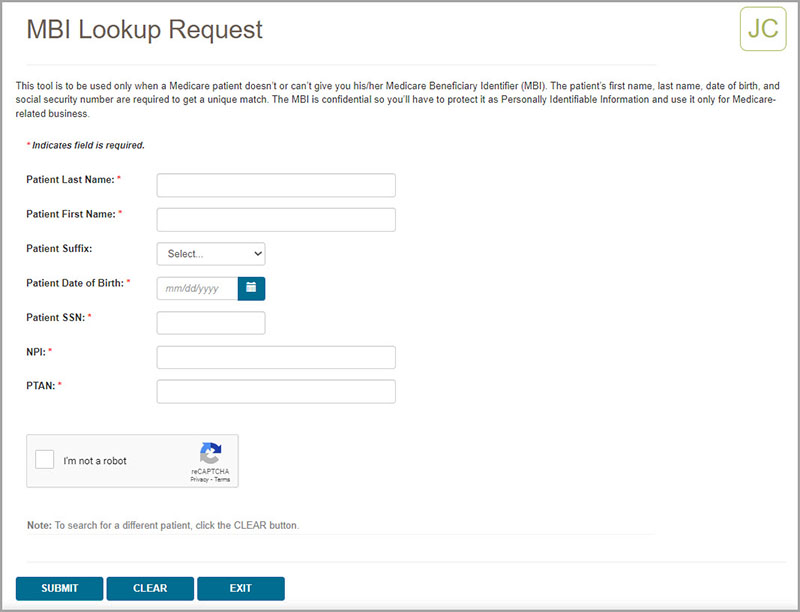Click the red asterisk required-field notice
Viewport: 800px width, 612px height.
click(85, 144)
